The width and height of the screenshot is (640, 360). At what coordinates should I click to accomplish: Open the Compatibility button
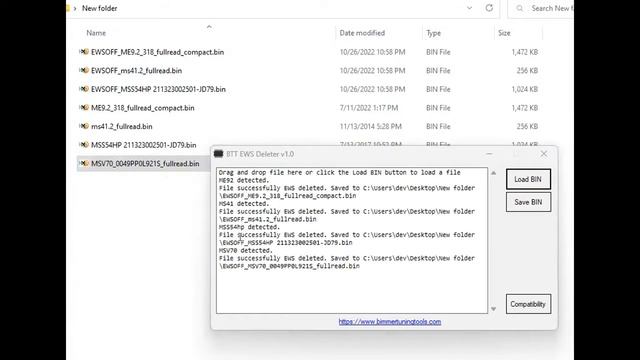coord(528,304)
